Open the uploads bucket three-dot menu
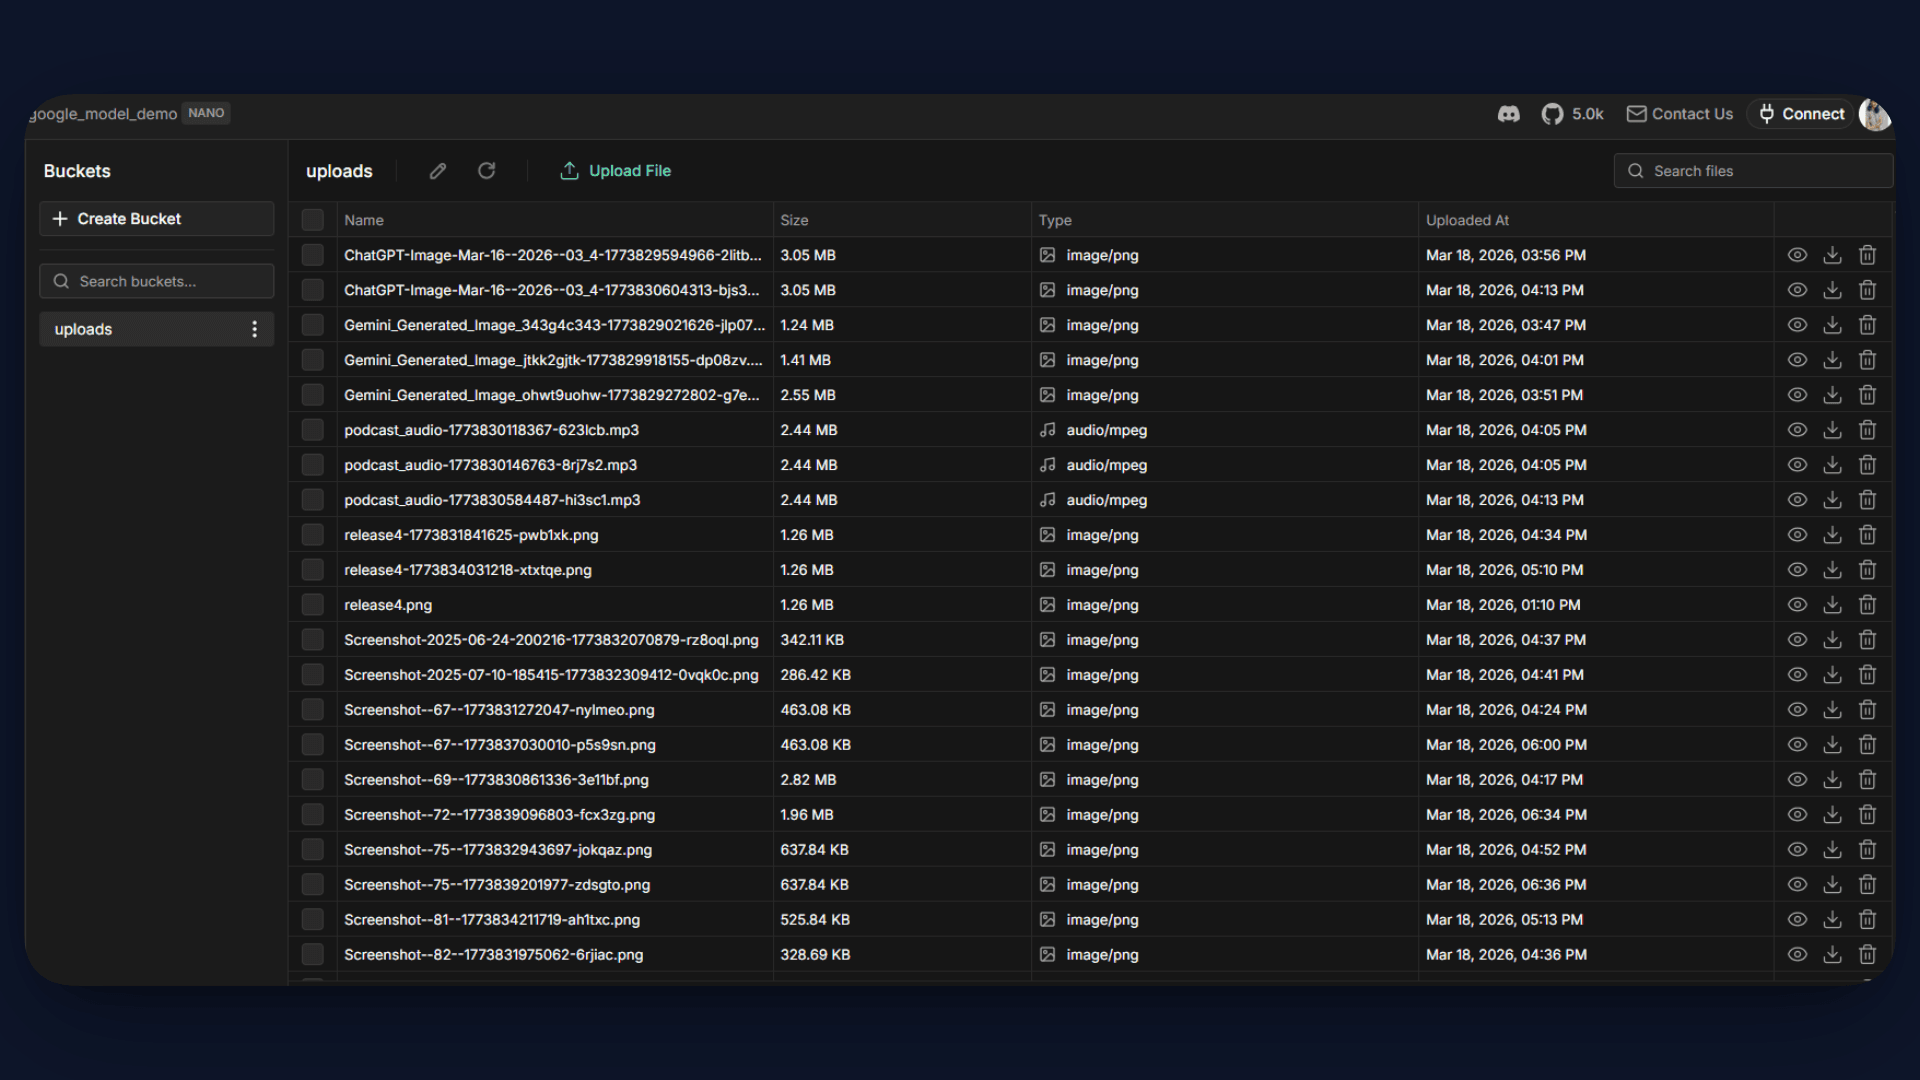 tap(255, 329)
